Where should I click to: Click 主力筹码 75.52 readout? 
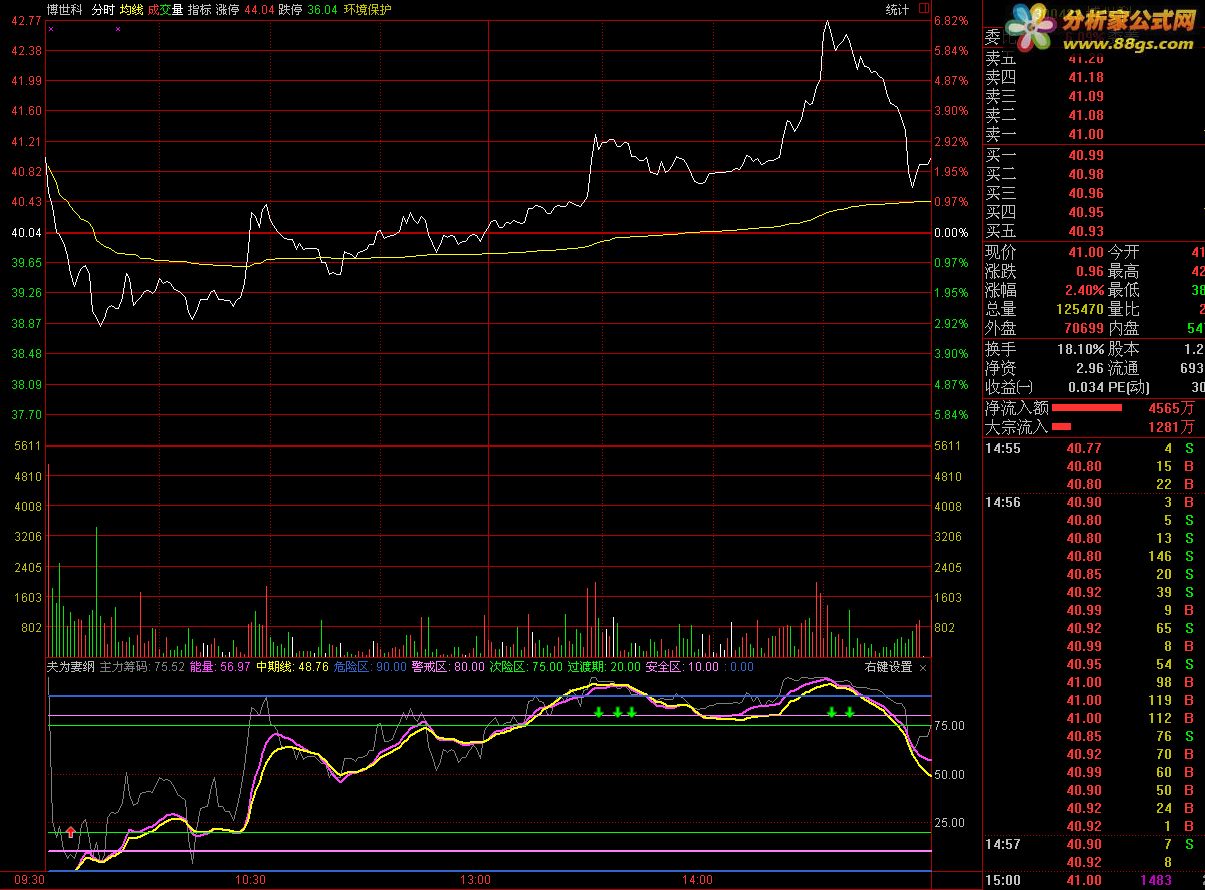142,667
